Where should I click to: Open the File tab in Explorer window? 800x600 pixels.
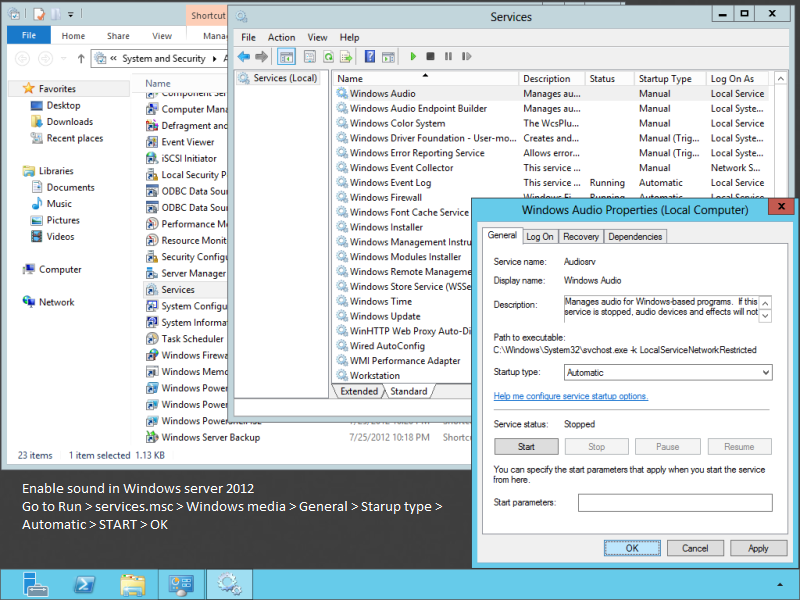tap(29, 35)
